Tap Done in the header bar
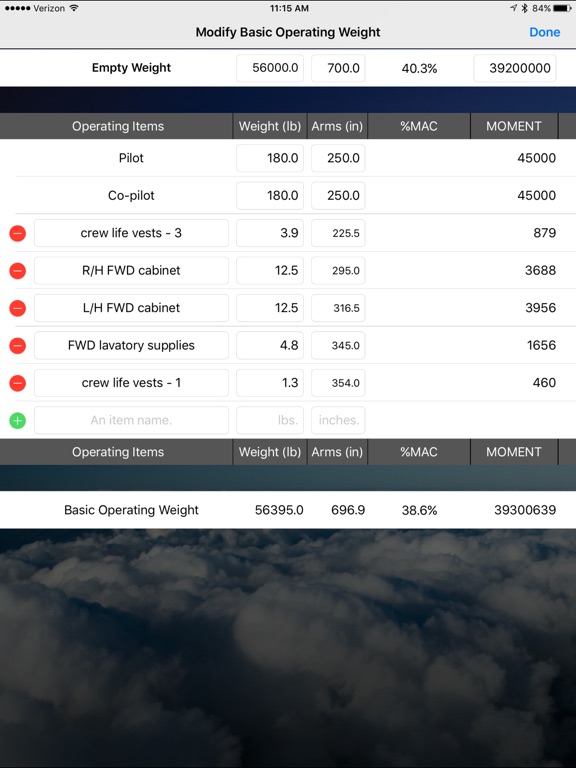The image size is (576, 768). (544, 32)
